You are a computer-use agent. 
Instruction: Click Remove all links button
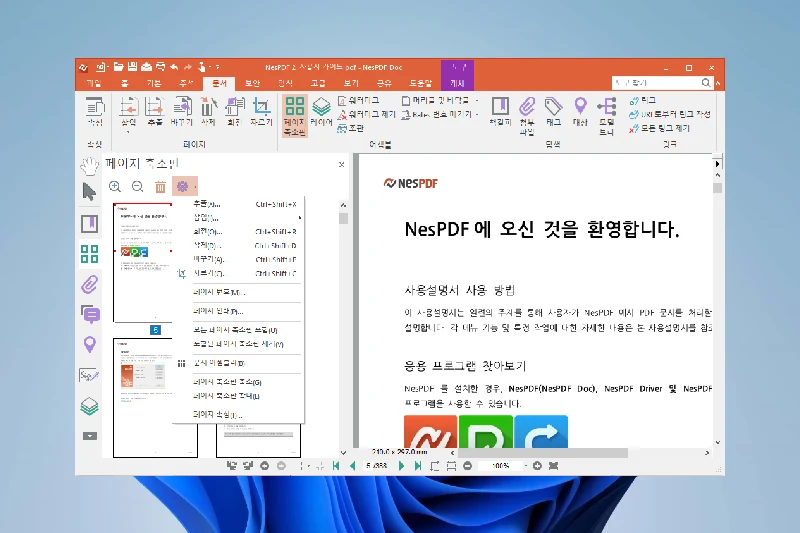pos(660,128)
